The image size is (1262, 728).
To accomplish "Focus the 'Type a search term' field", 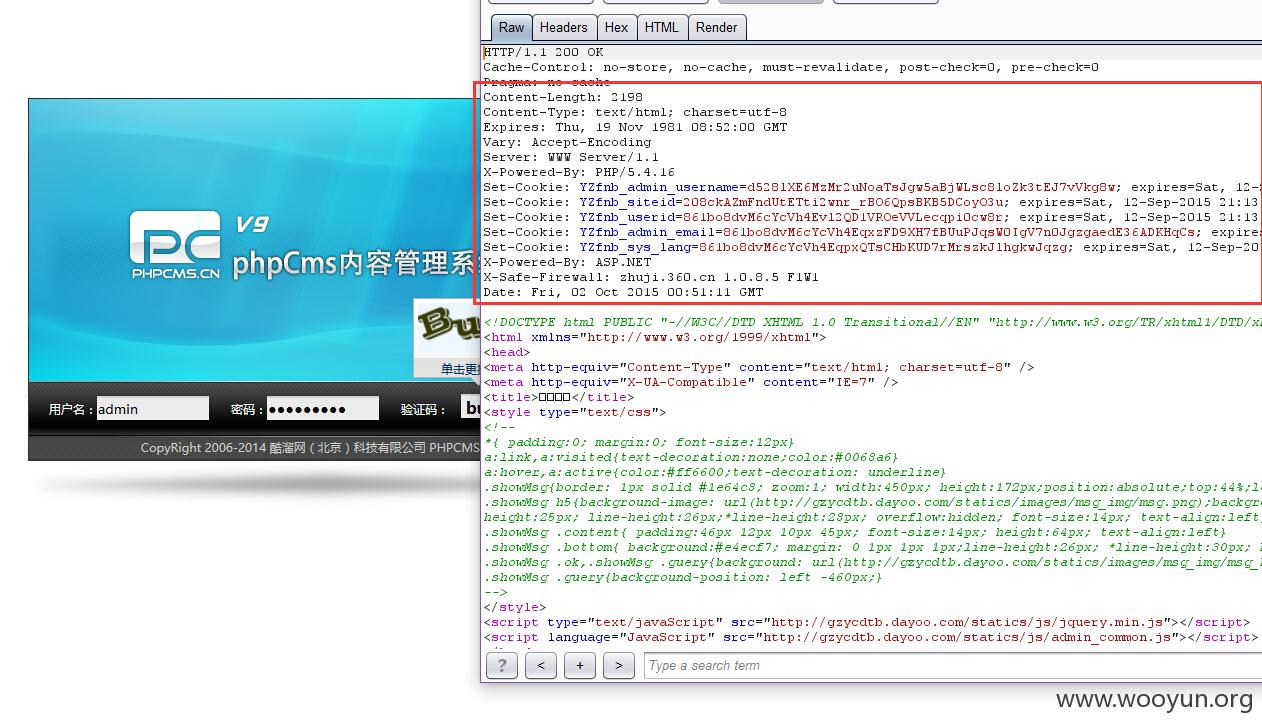I will pyautogui.click(x=953, y=665).
